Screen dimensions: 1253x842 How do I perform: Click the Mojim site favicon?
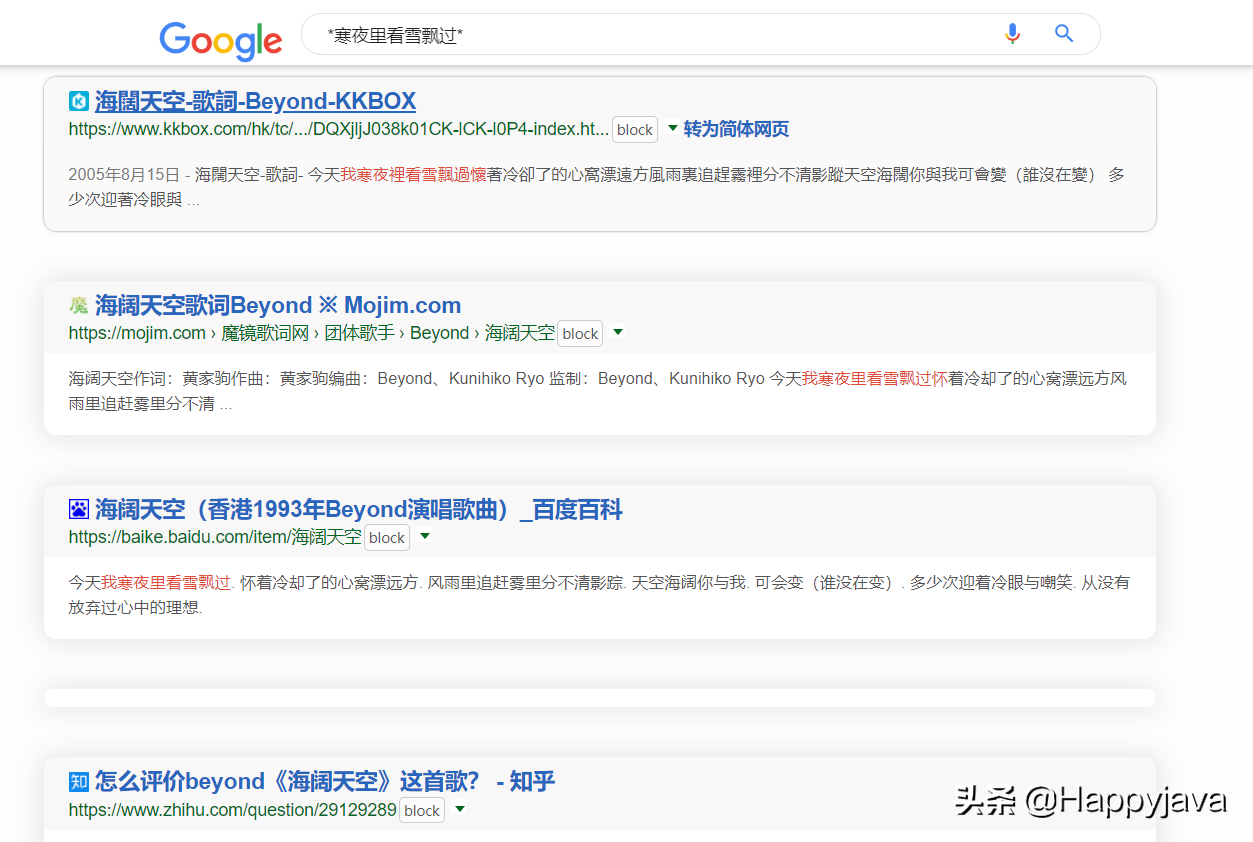point(79,305)
